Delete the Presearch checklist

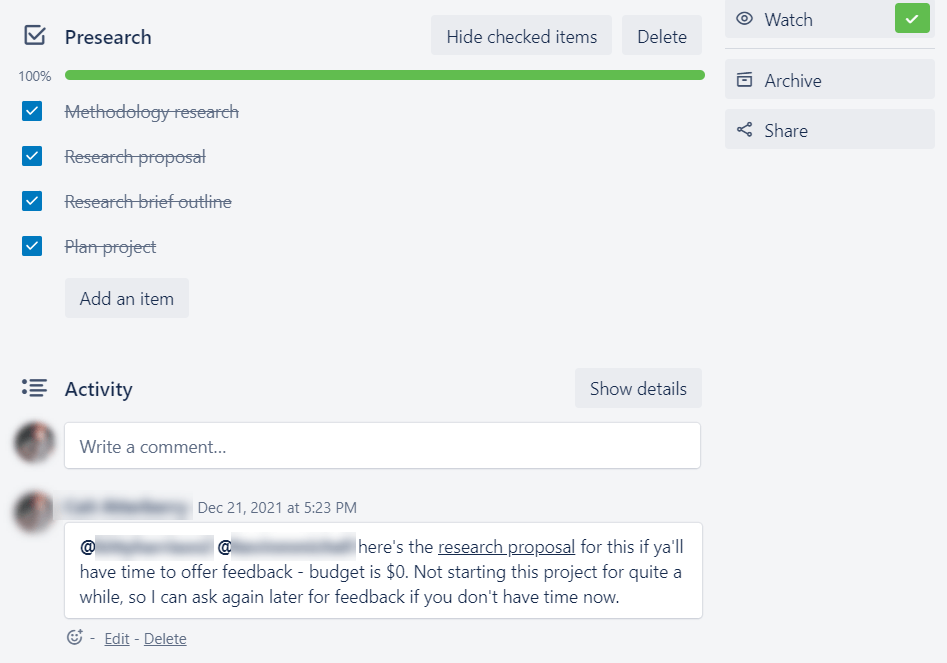[x=661, y=37]
